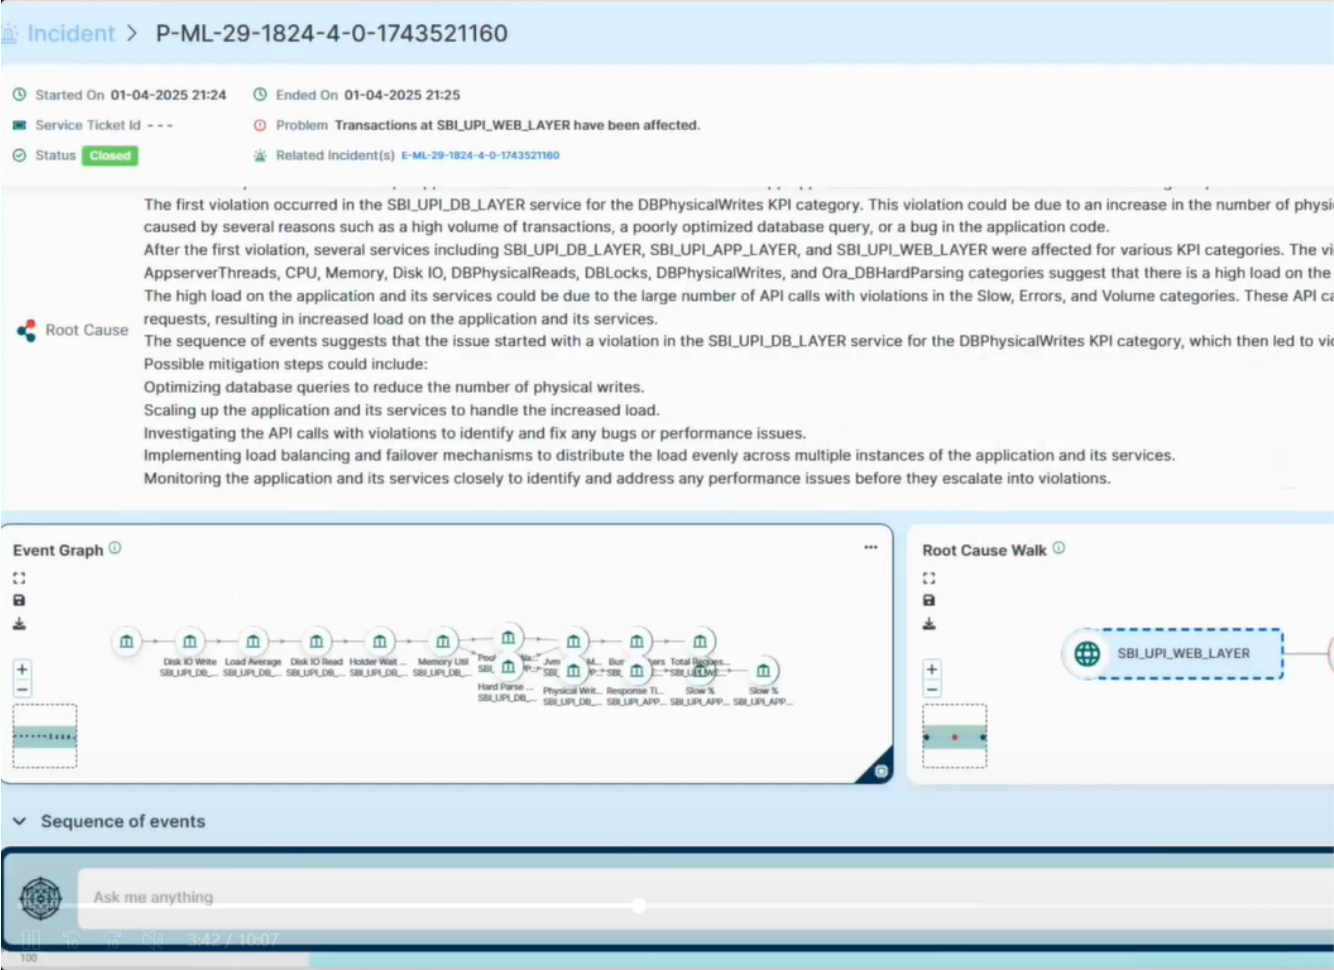Viewport: 1334px width, 970px height.
Task: Click fullscreen icon in Event Graph panel
Action: pos(19,578)
